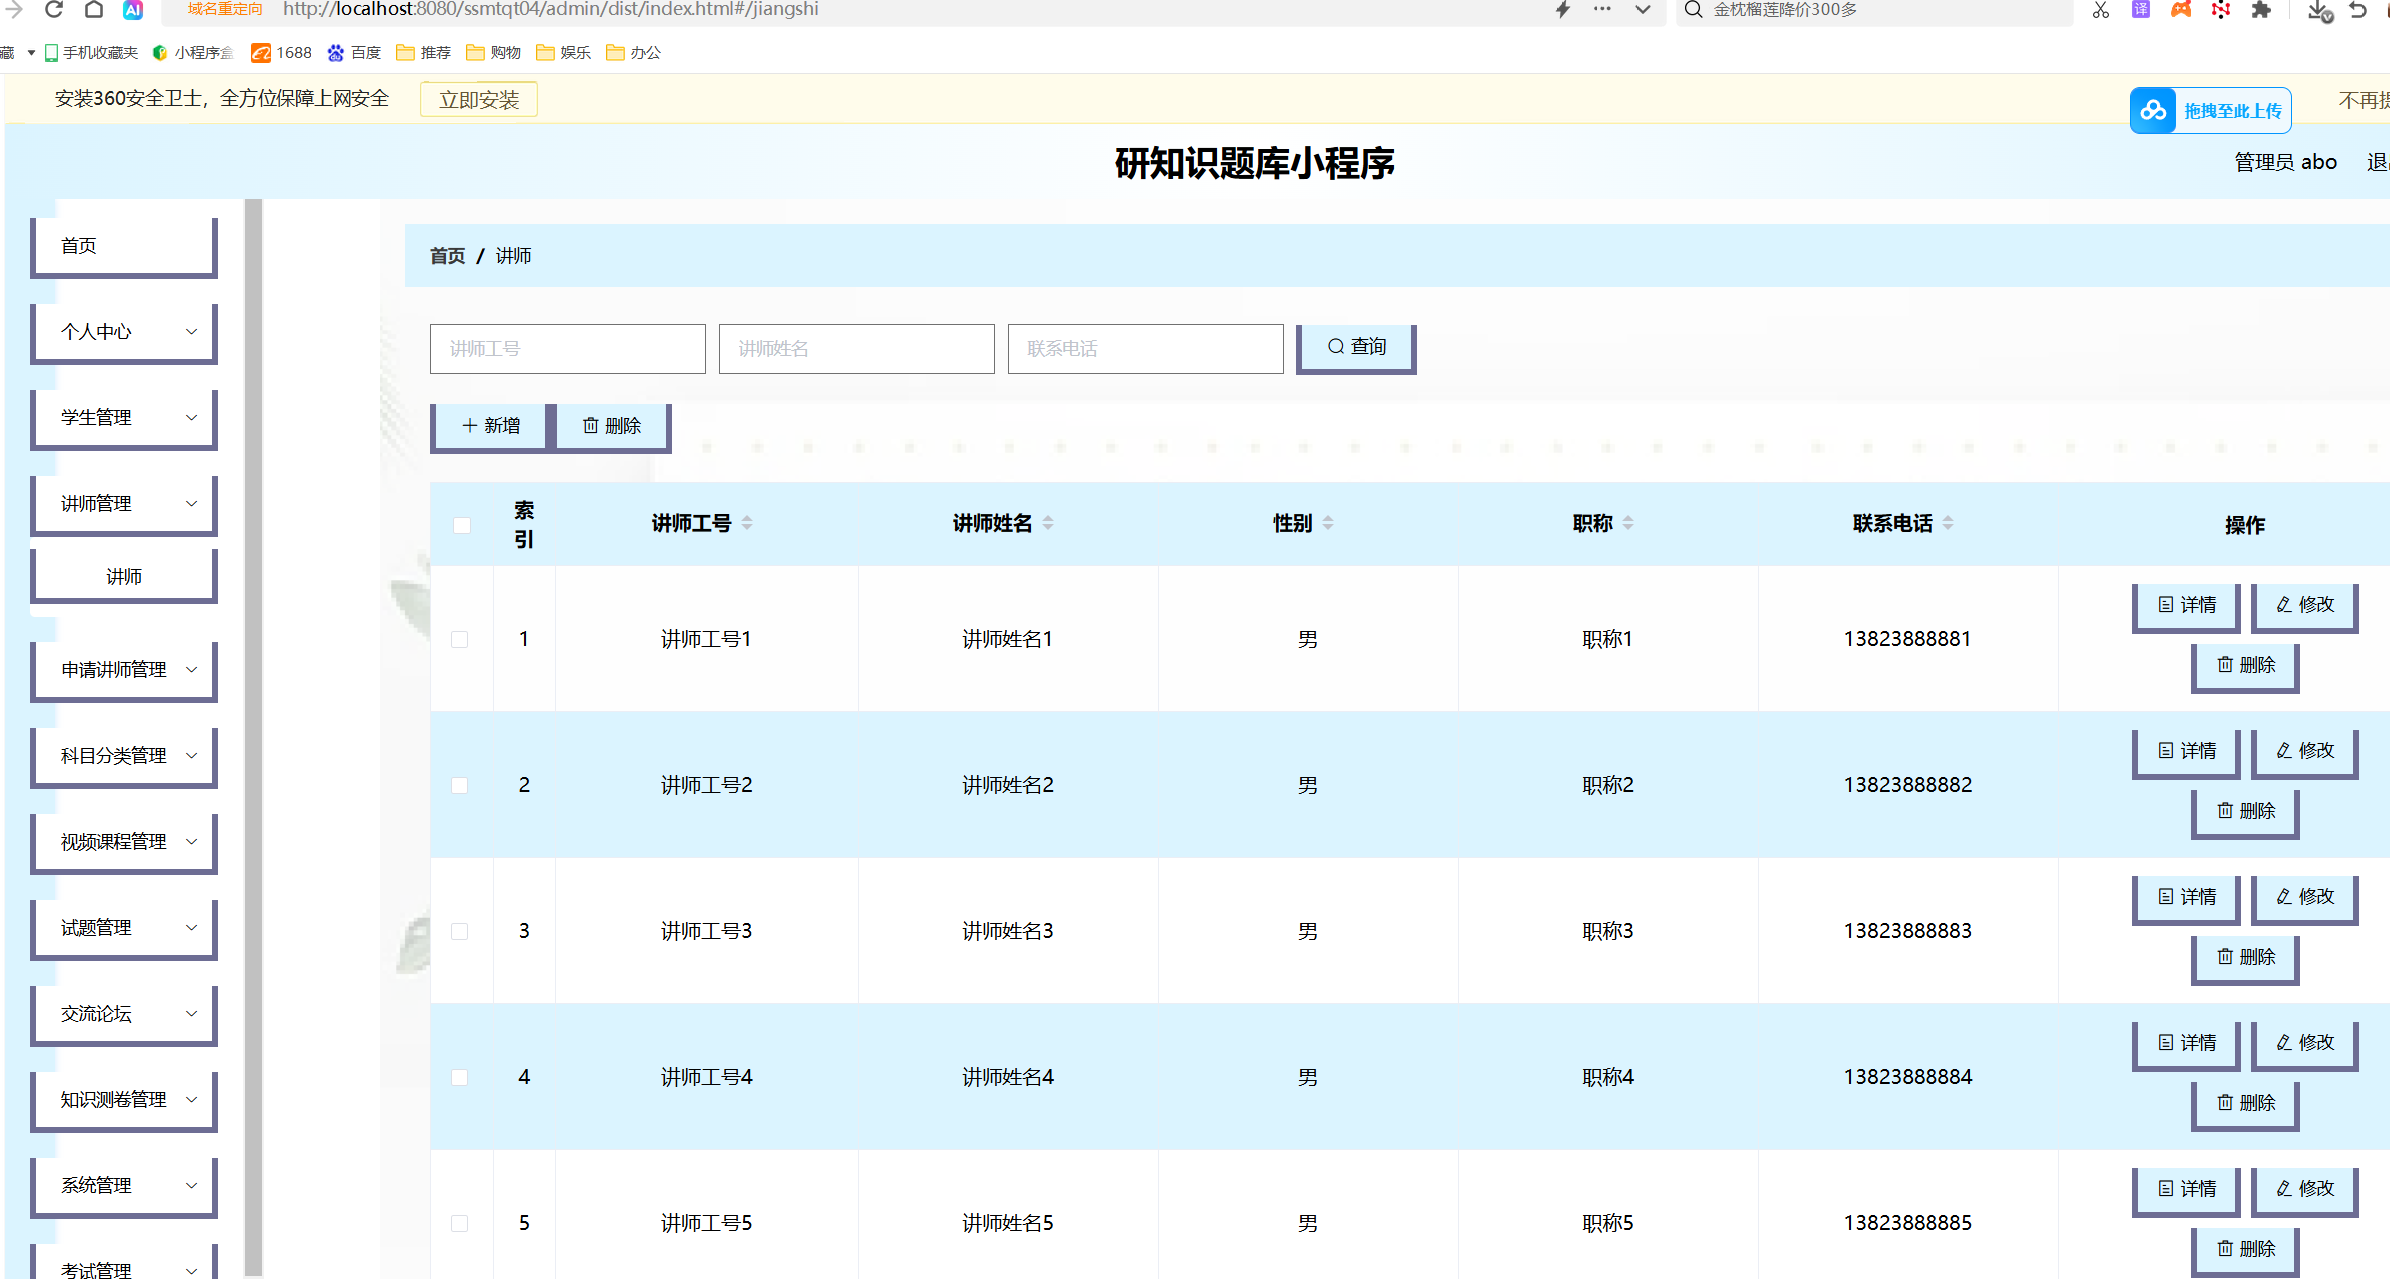Open the puzzle-piece extensions icon

(x=2261, y=10)
